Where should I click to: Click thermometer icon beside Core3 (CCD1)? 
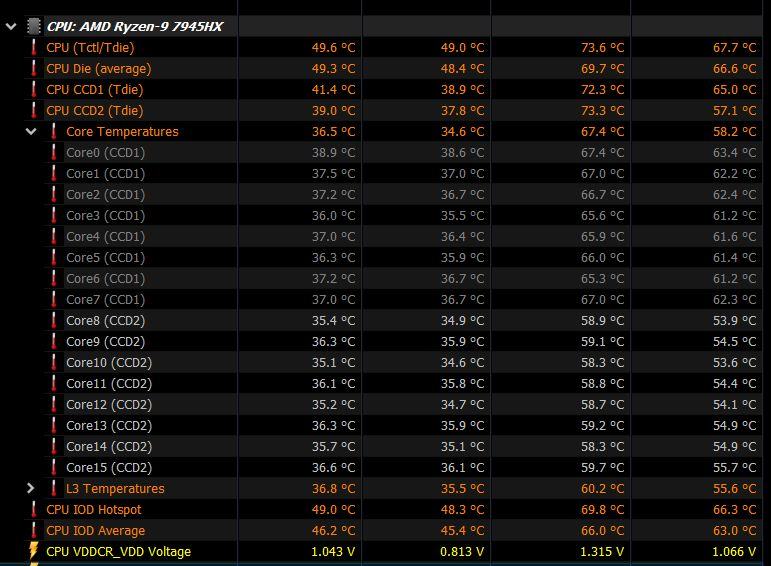click(x=54, y=215)
